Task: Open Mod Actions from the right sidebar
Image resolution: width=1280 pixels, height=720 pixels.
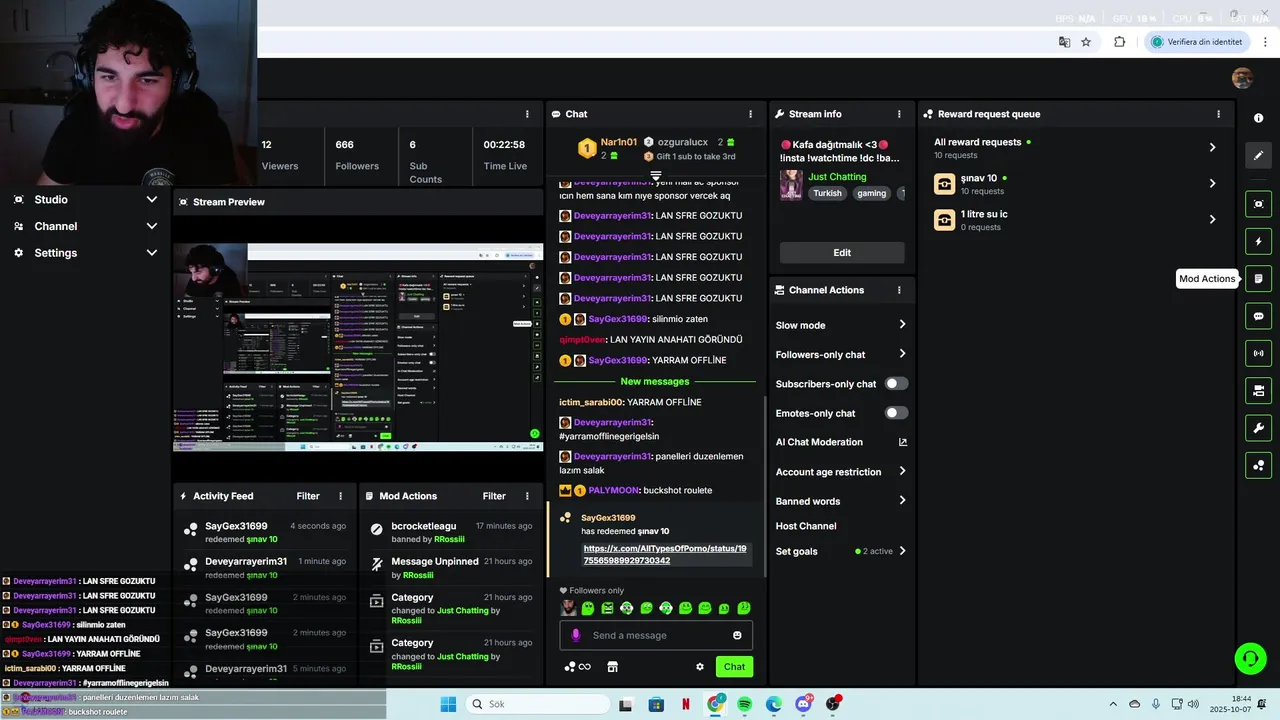Action: 1258,278
